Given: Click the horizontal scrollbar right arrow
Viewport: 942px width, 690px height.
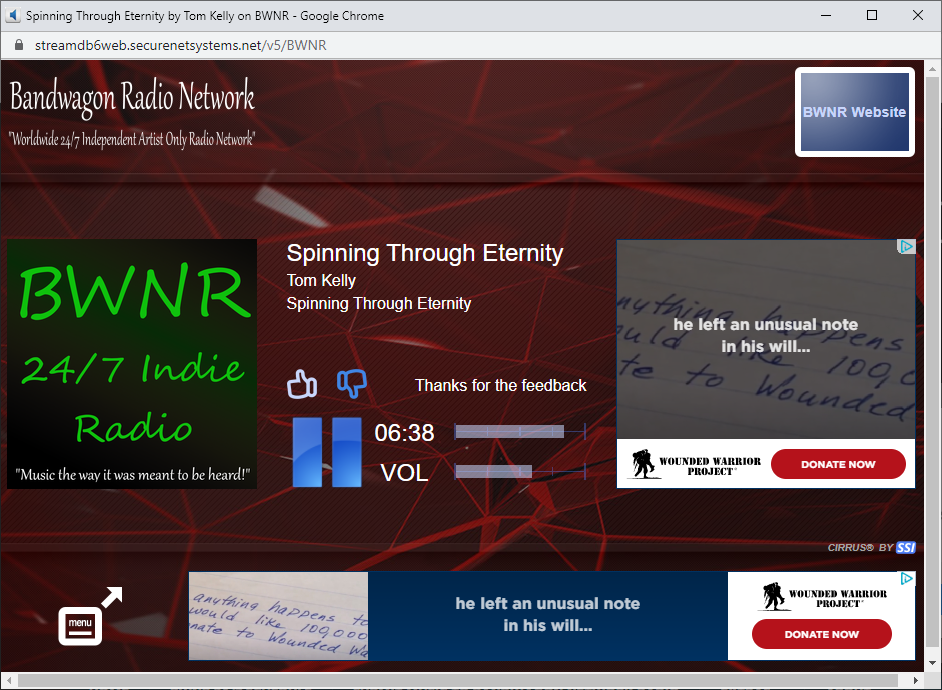Looking at the screenshot, I should [916, 680].
